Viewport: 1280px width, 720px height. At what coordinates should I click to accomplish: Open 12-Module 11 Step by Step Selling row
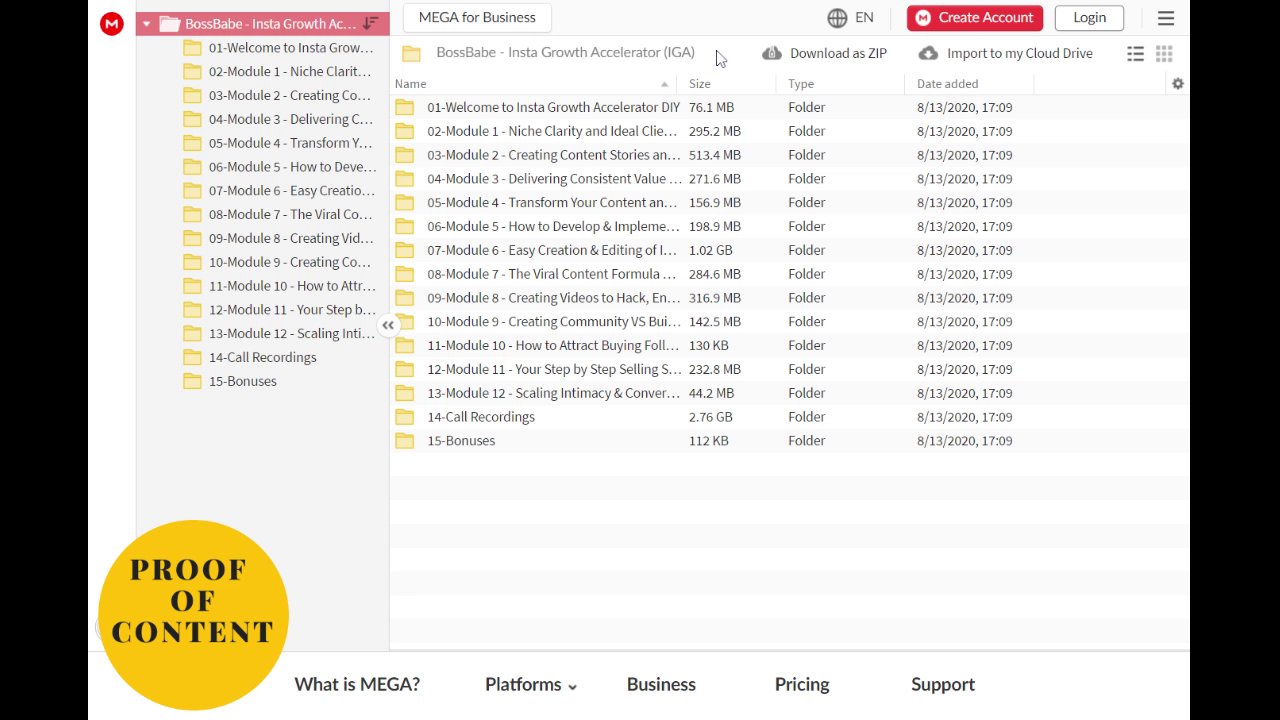pyautogui.click(x=789, y=370)
